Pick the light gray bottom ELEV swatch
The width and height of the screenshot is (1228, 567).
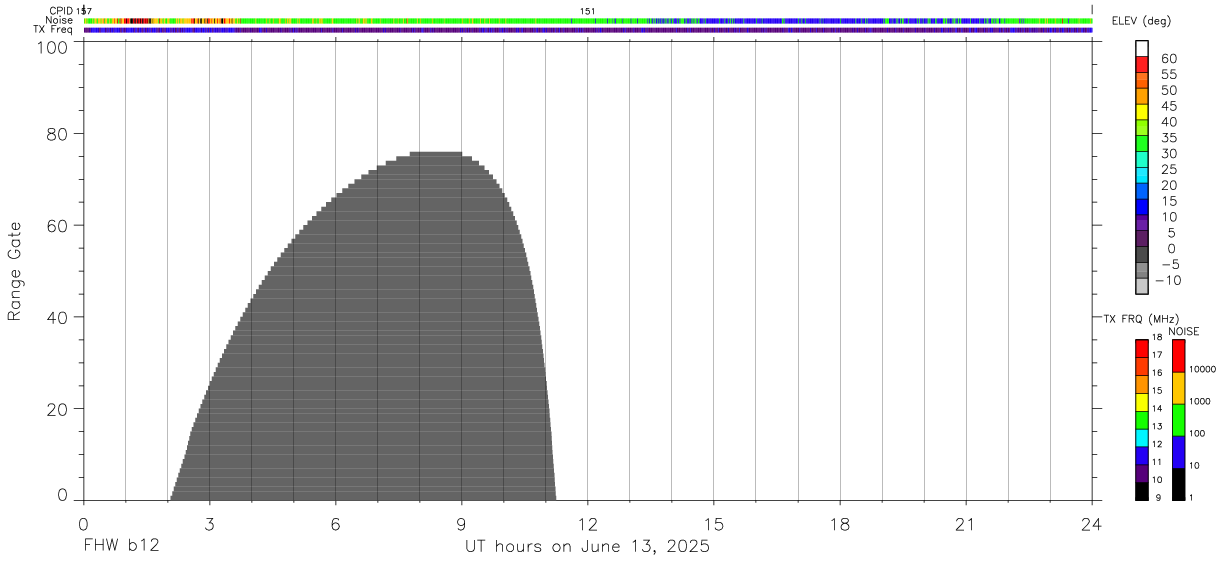(1142, 287)
